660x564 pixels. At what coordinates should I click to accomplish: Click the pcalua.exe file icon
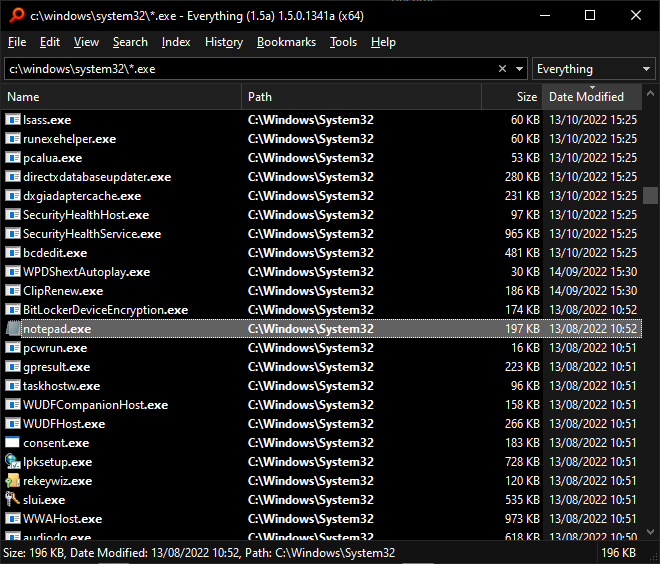[x=13, y=158]
